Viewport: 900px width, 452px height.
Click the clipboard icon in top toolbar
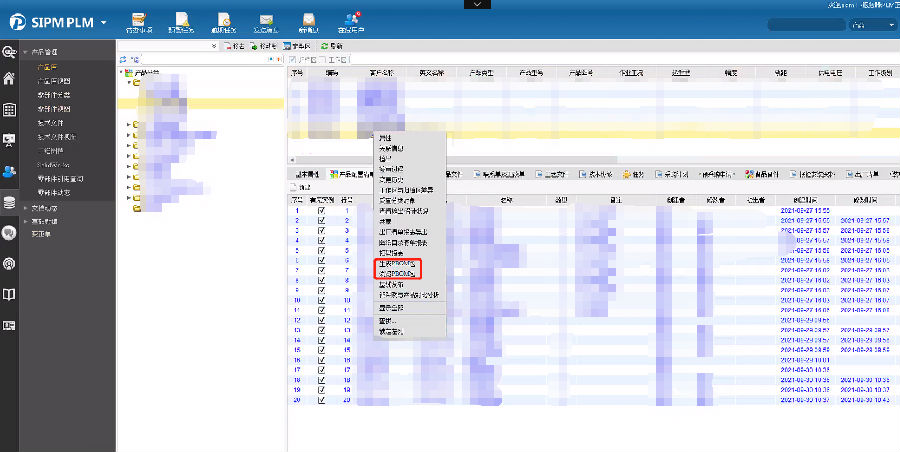[x=139, y=19]
